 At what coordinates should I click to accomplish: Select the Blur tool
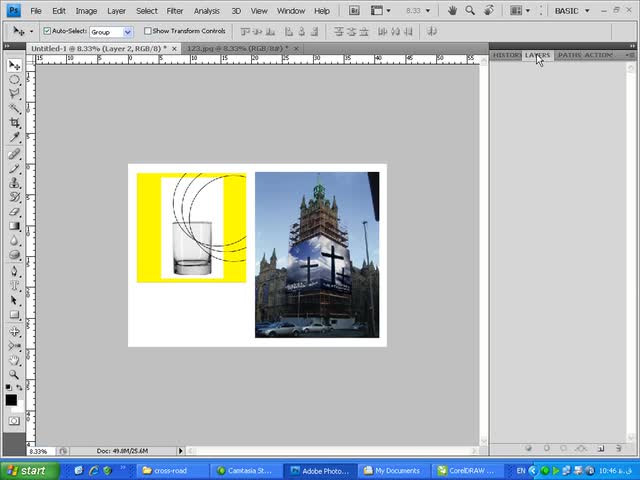tap(14, 240)
